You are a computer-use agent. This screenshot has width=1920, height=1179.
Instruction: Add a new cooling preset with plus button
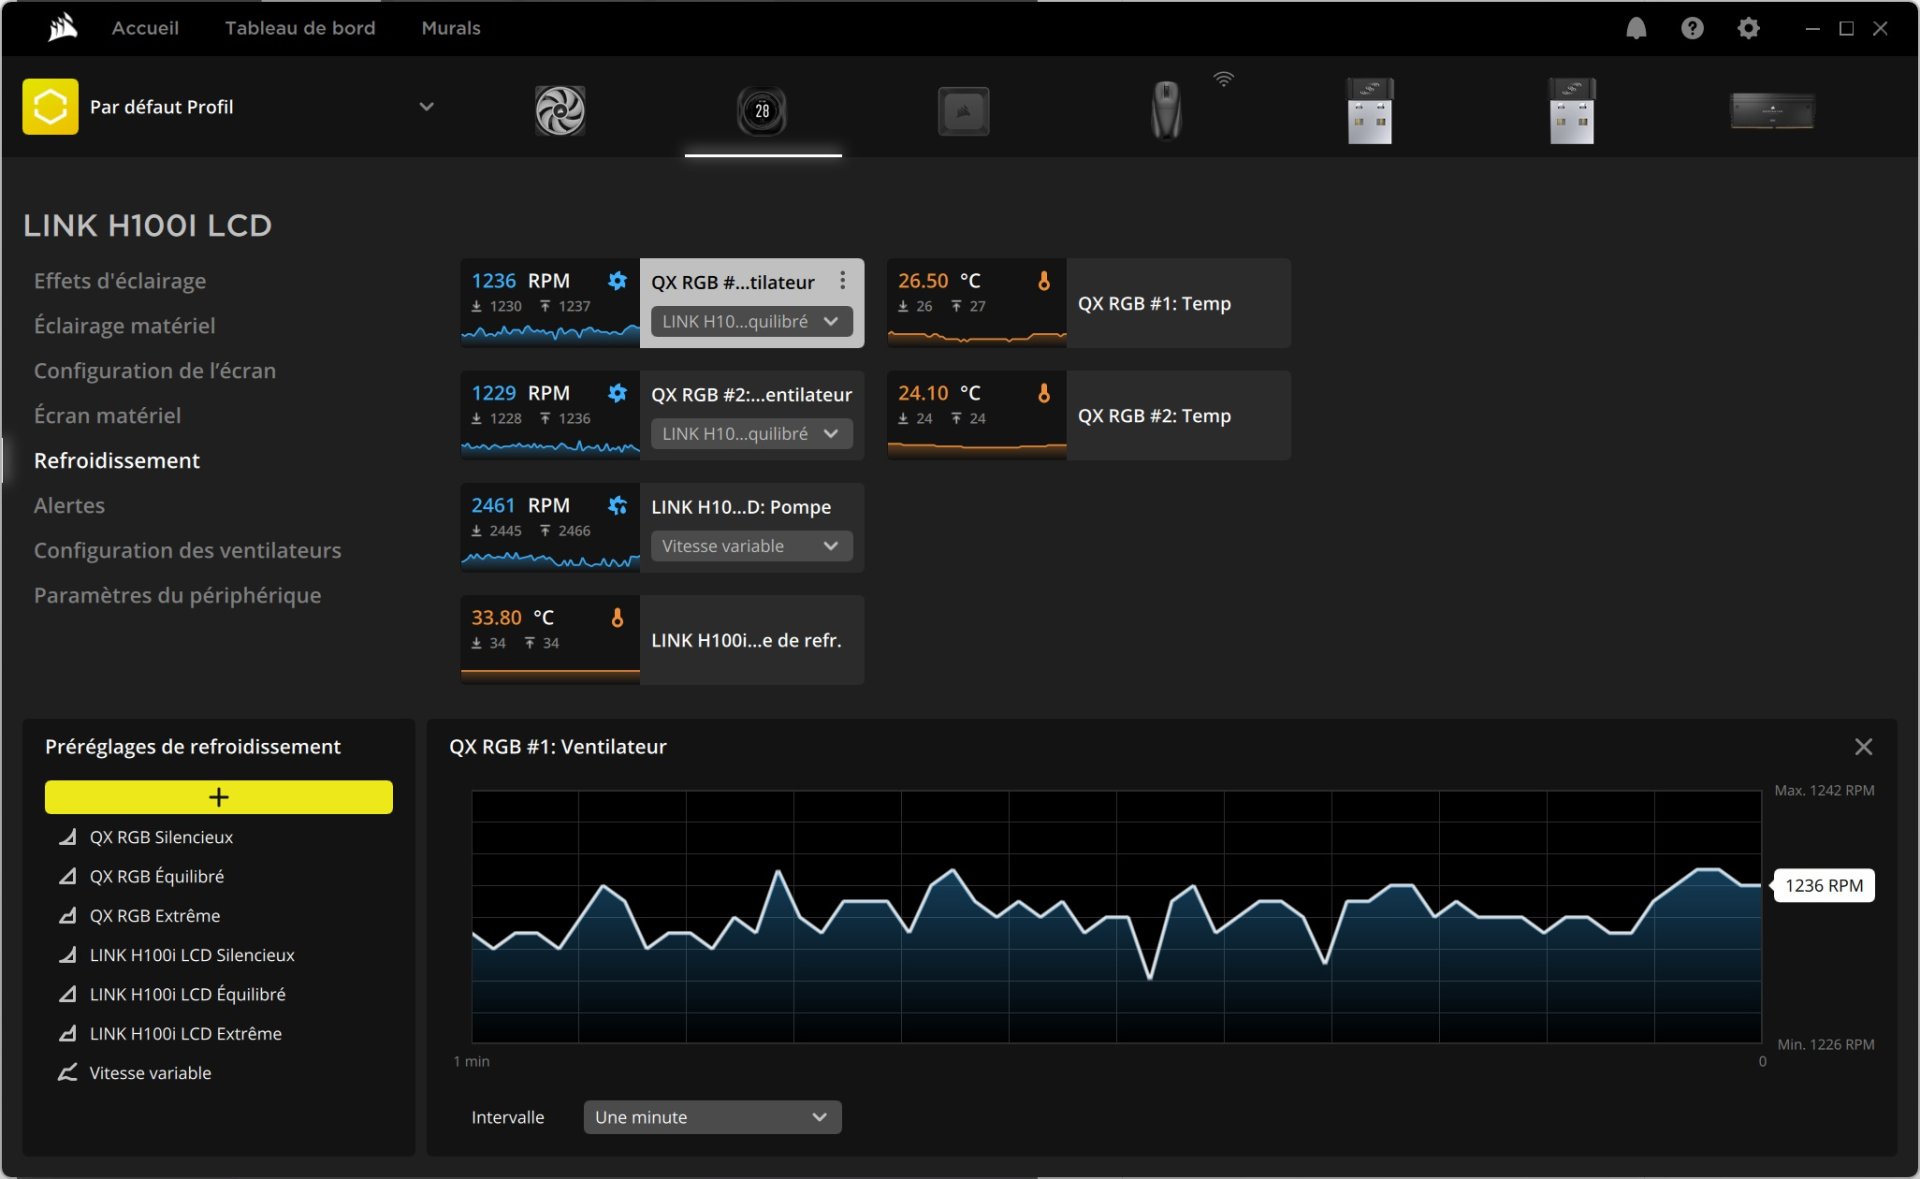[219, 797]
